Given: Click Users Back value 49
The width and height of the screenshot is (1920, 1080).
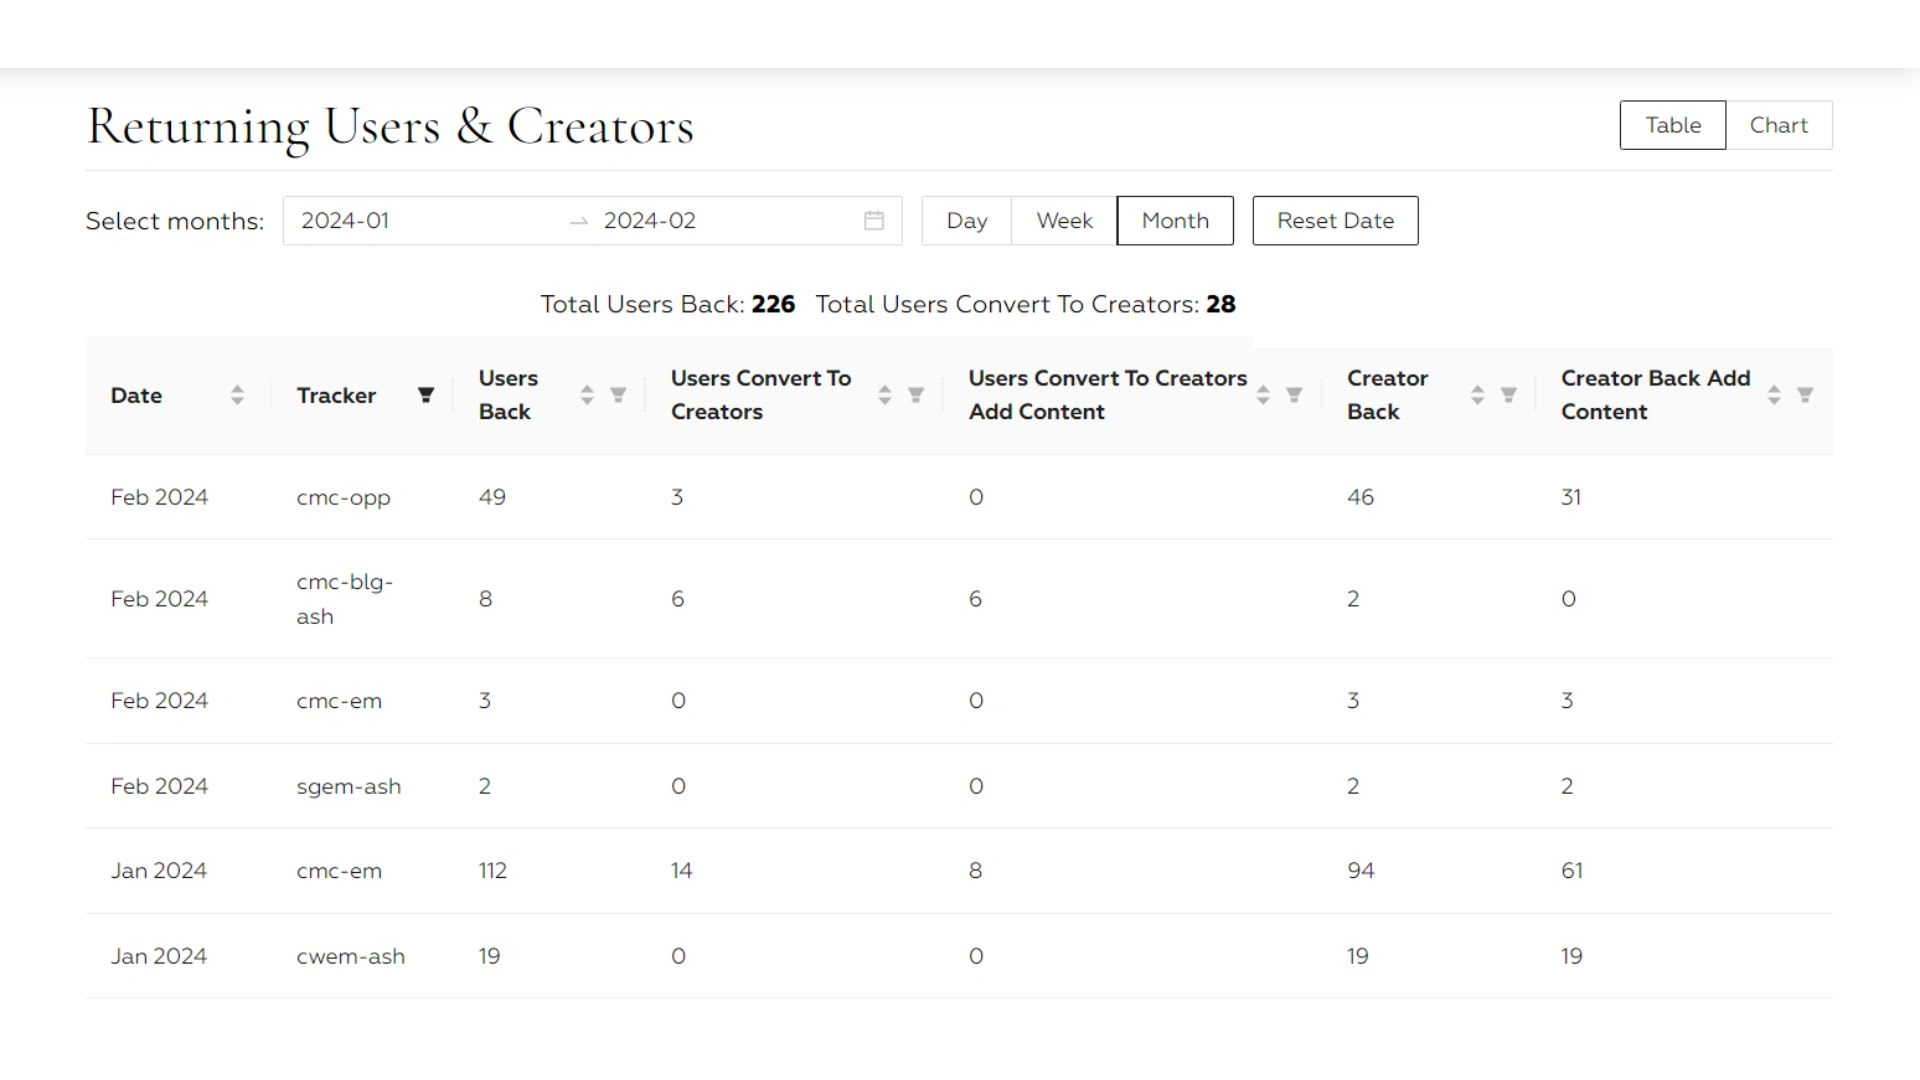Looking at the screenshot, I should 492,497.
